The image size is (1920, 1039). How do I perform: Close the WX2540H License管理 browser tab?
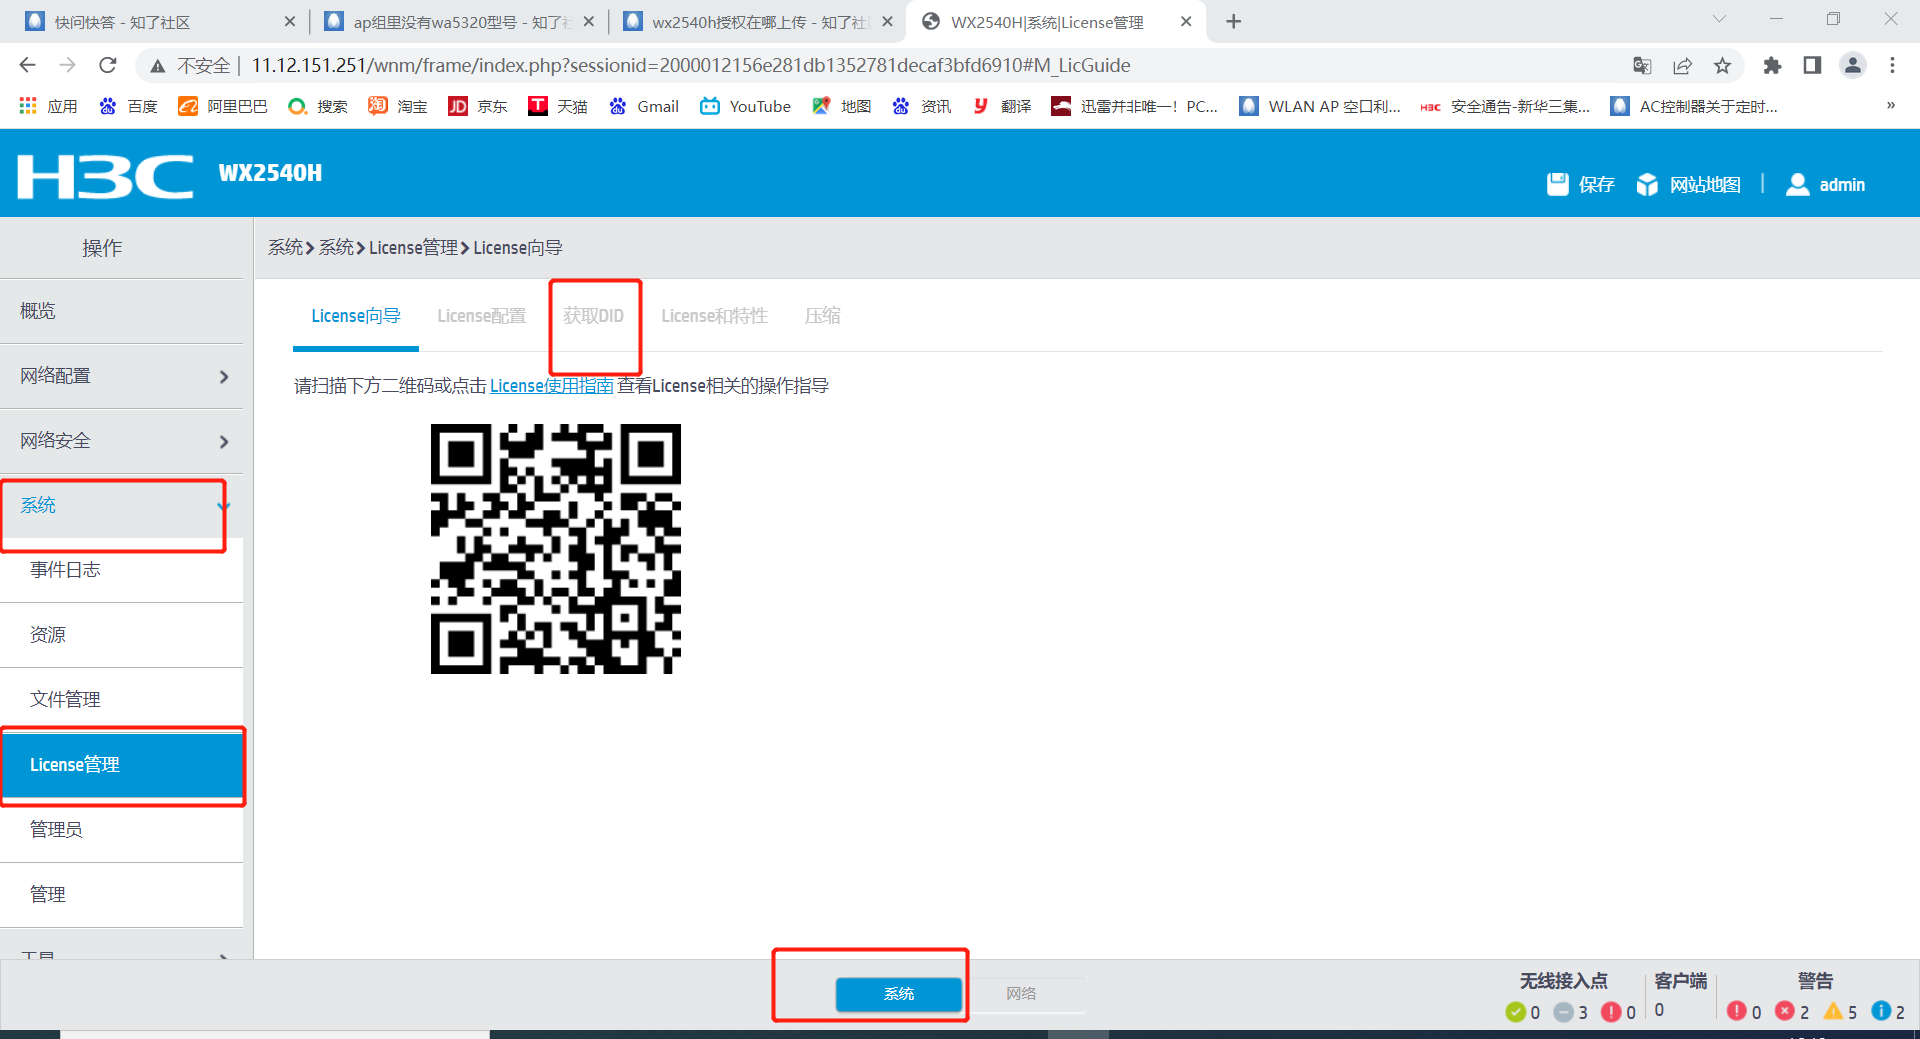click(x=1186, y=21)
